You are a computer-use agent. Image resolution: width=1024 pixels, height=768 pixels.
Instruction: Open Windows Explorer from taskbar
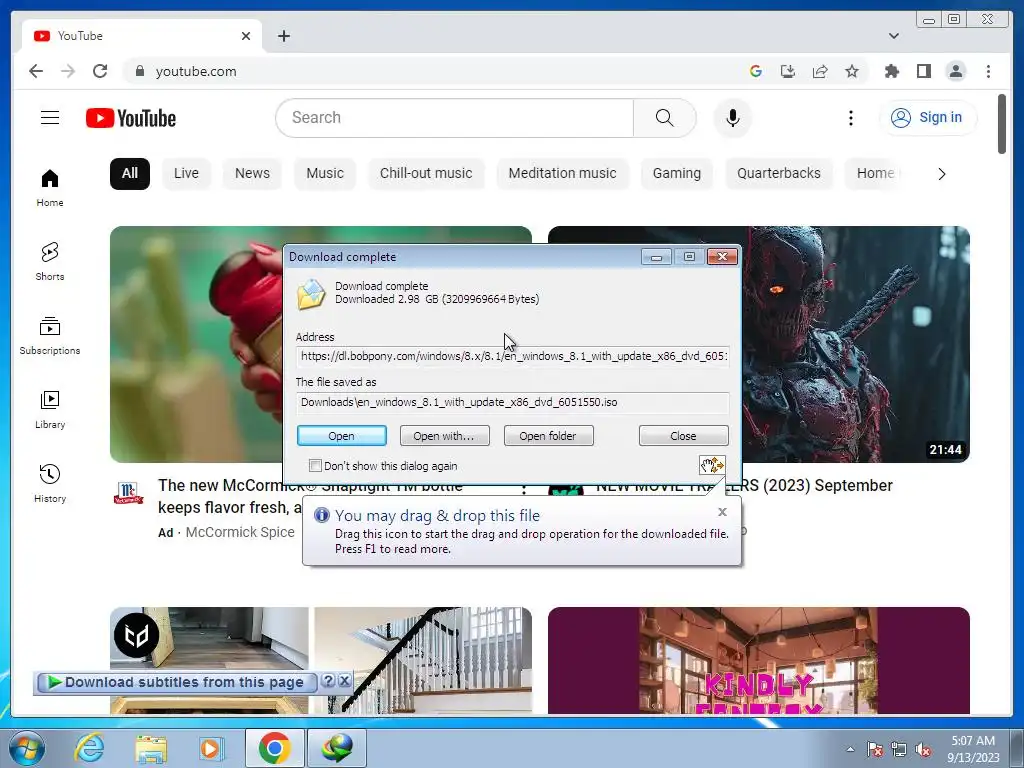coord(151,748)
